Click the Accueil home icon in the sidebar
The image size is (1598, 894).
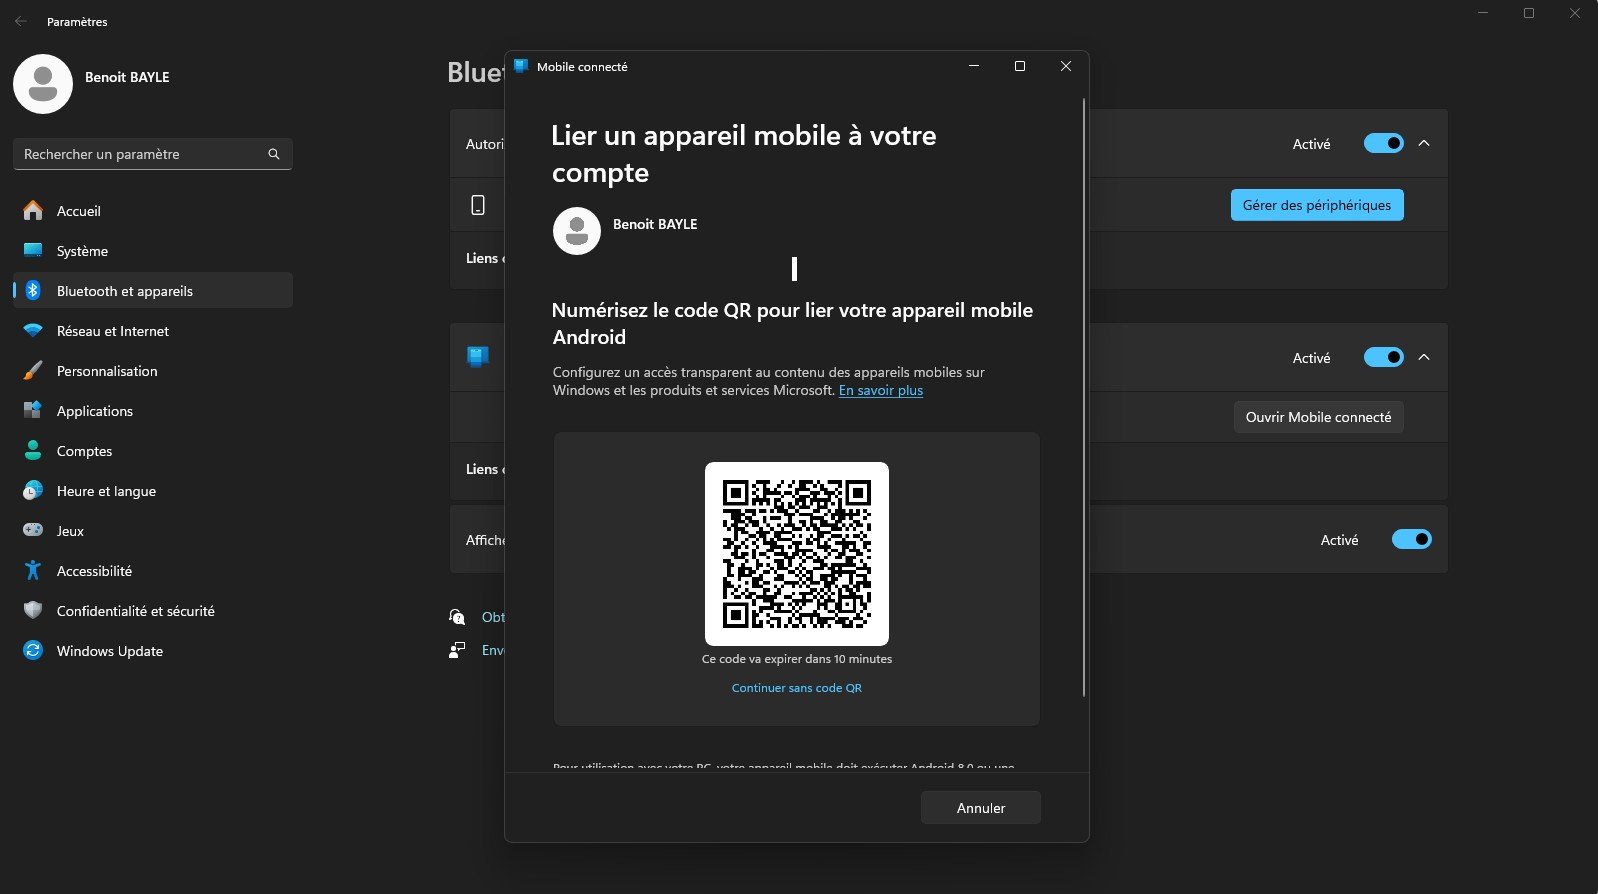click(x=33, y=211)
